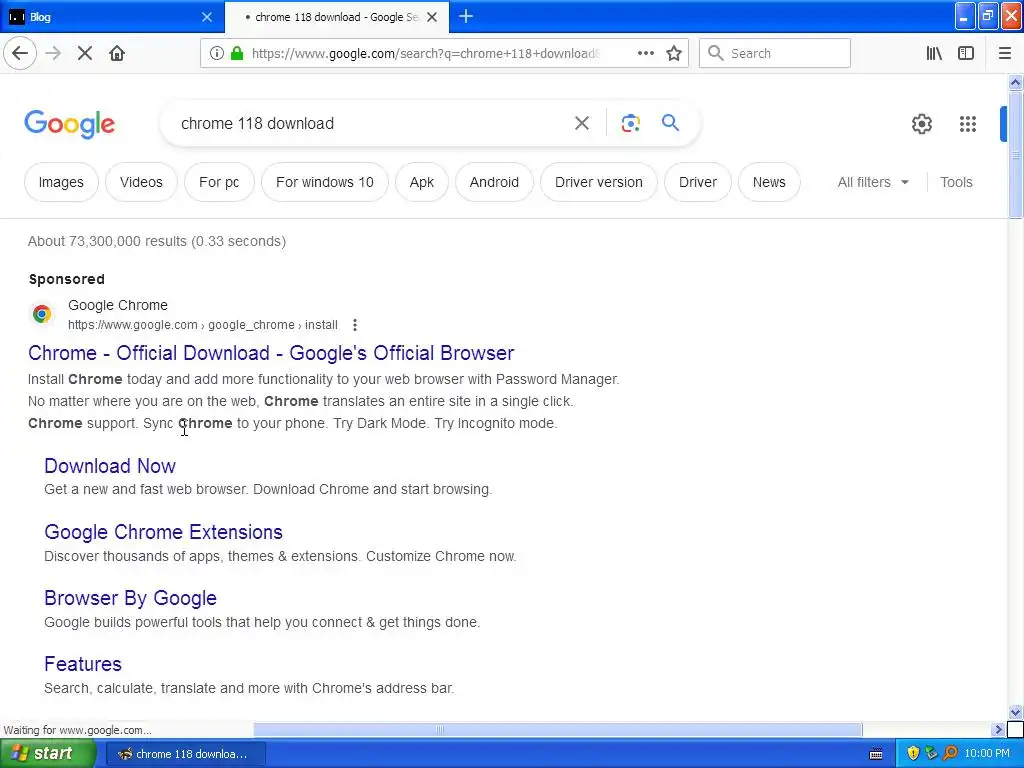Choose the Driver version chip

(598, 182)
